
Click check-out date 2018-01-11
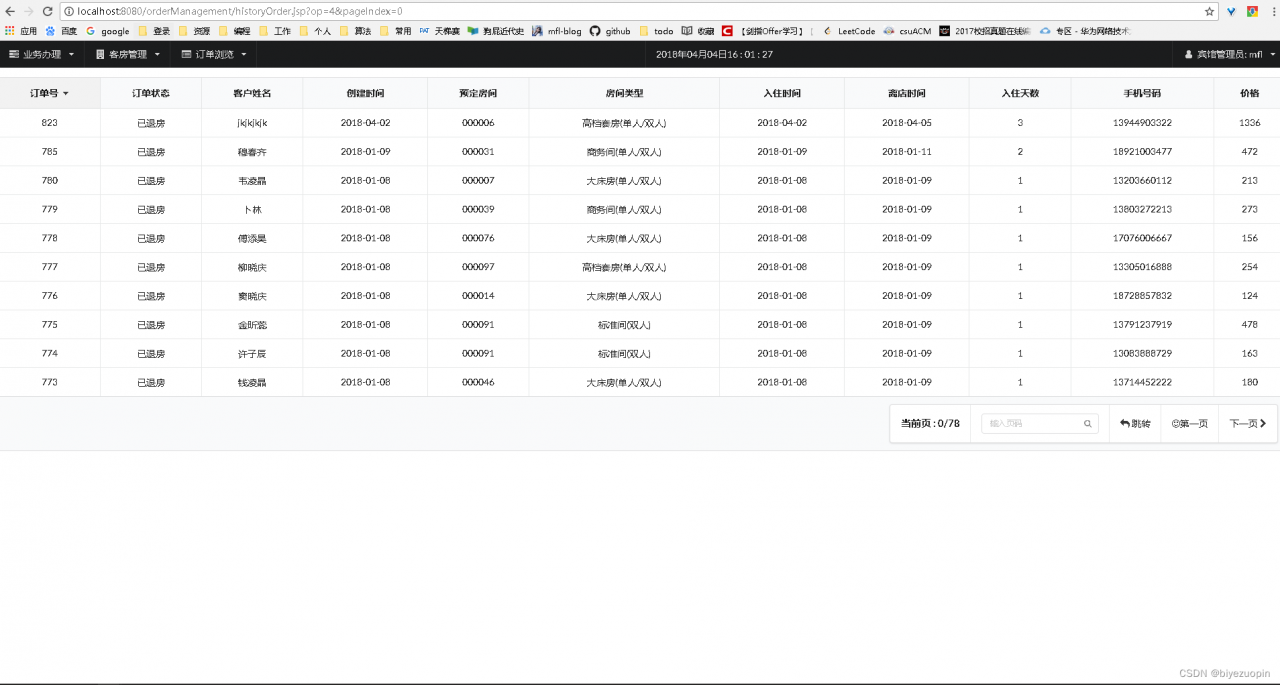pos(907,152)
